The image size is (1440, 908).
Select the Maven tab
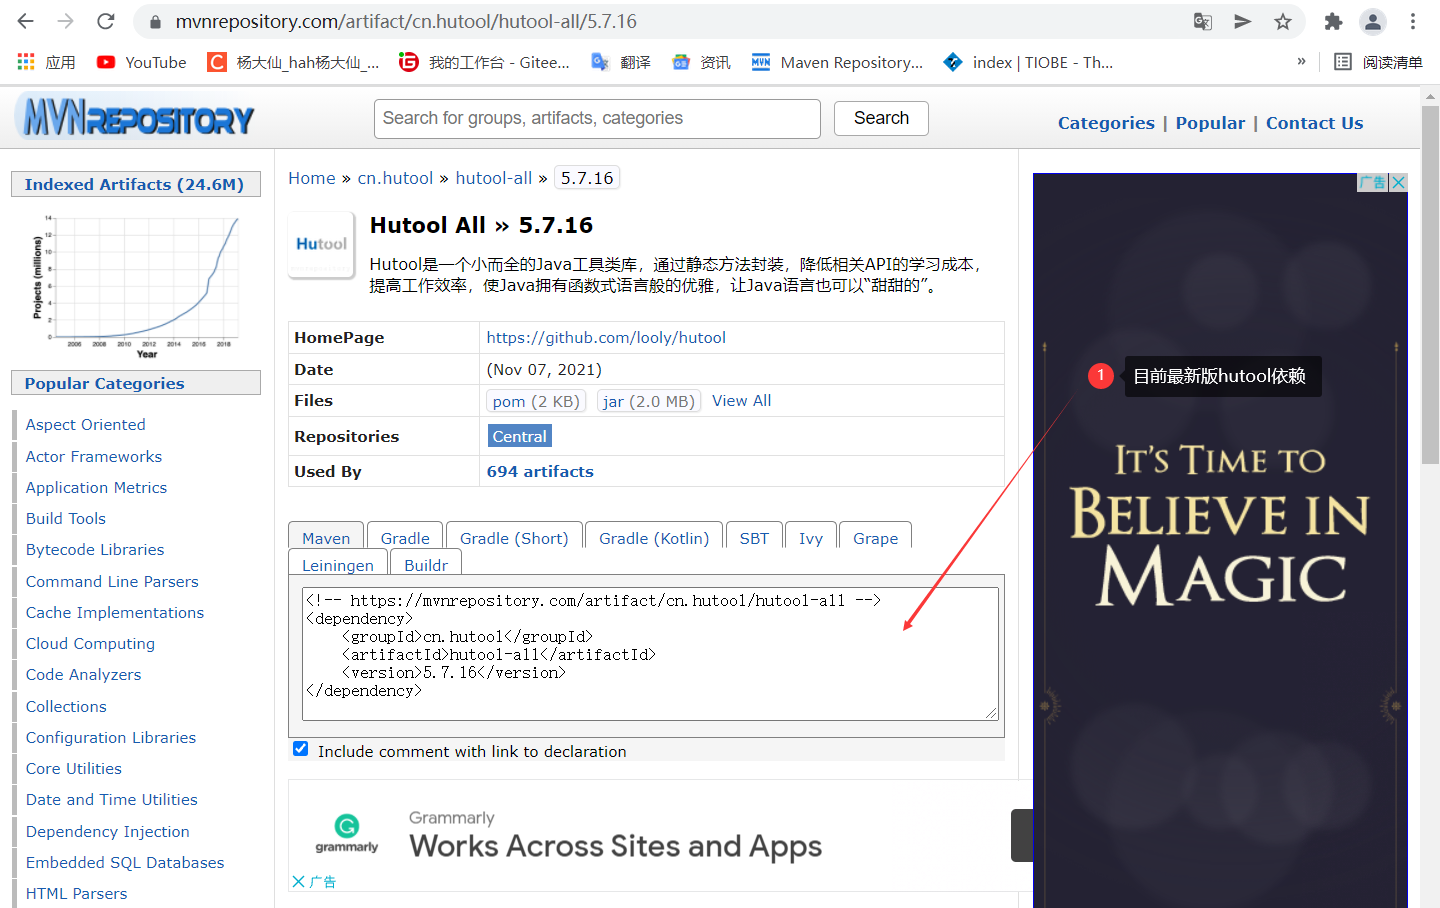(x=326, y=537)
